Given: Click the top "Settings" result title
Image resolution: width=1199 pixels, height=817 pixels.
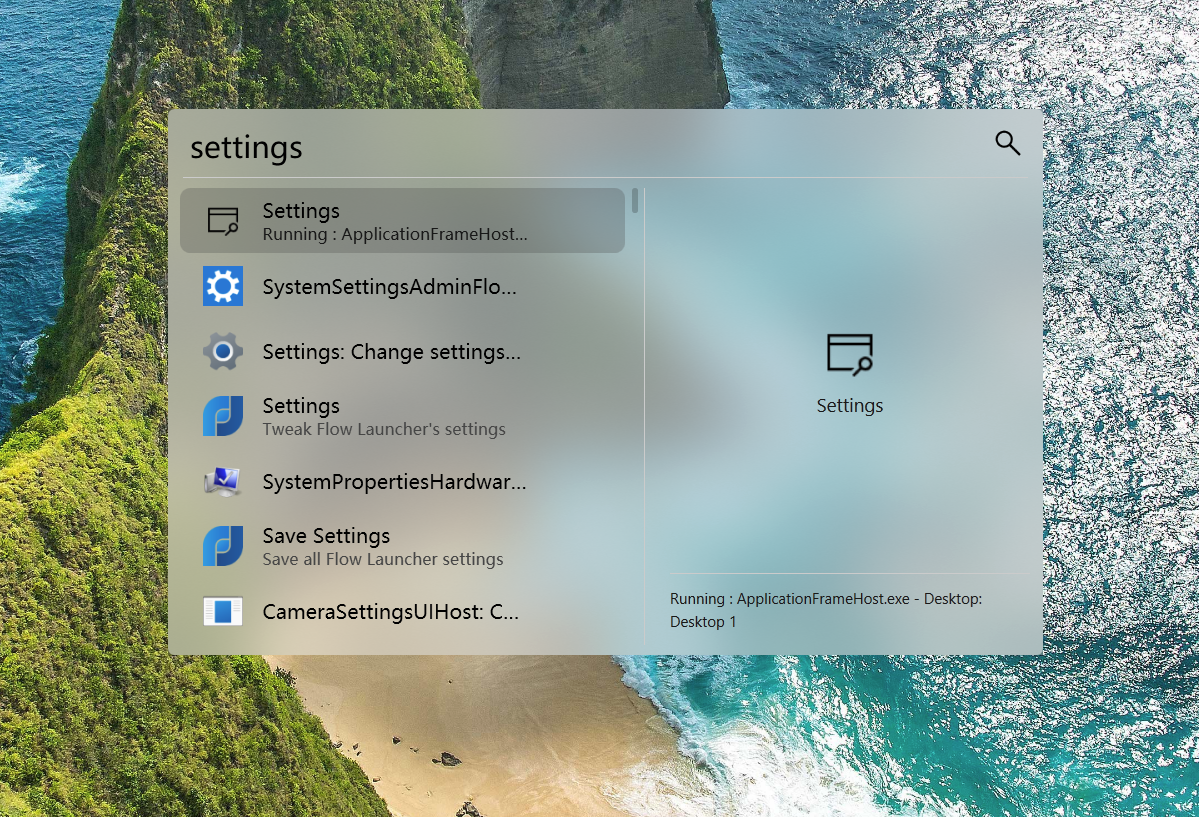Looking at the screenshot, I should tap(301, 211).
